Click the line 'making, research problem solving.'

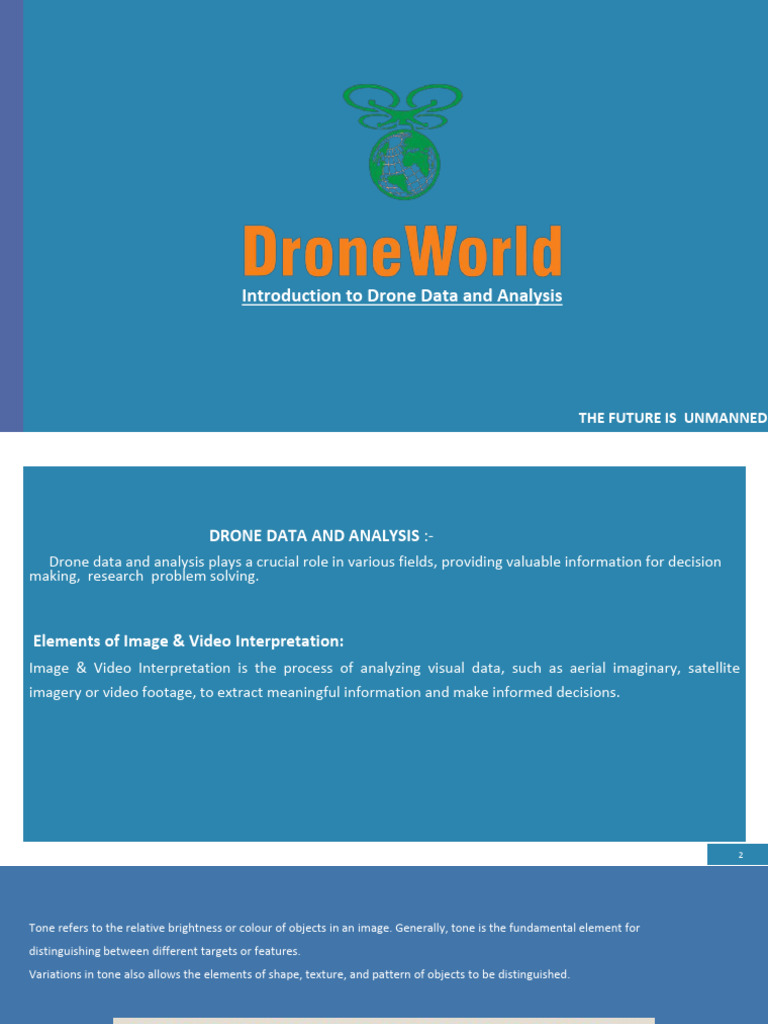point(144,577)
